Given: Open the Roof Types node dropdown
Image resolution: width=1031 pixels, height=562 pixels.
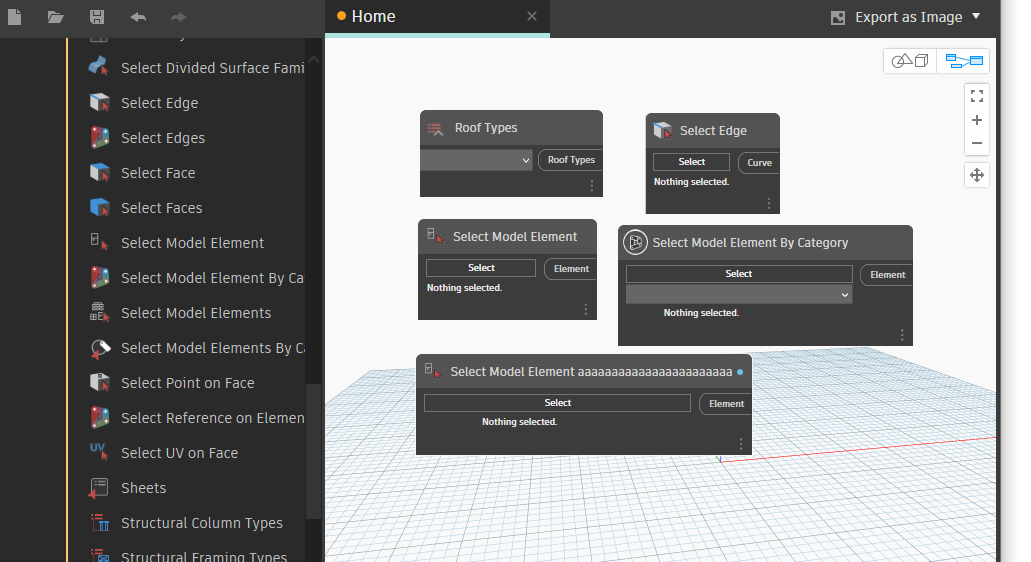Looking at the screenshot, I should coord(476,160).
